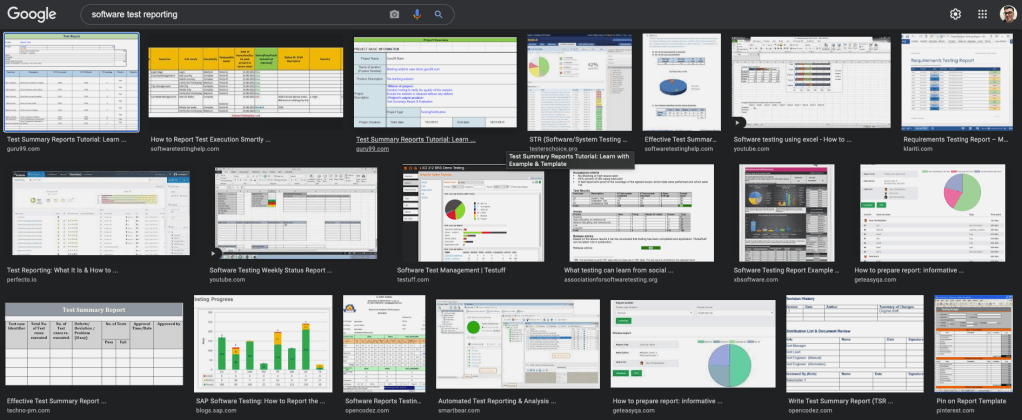This screenshot has width=1022, height=420.
Task: Open the Write Test Summary Report thumbnail
Action: (853, 342)
